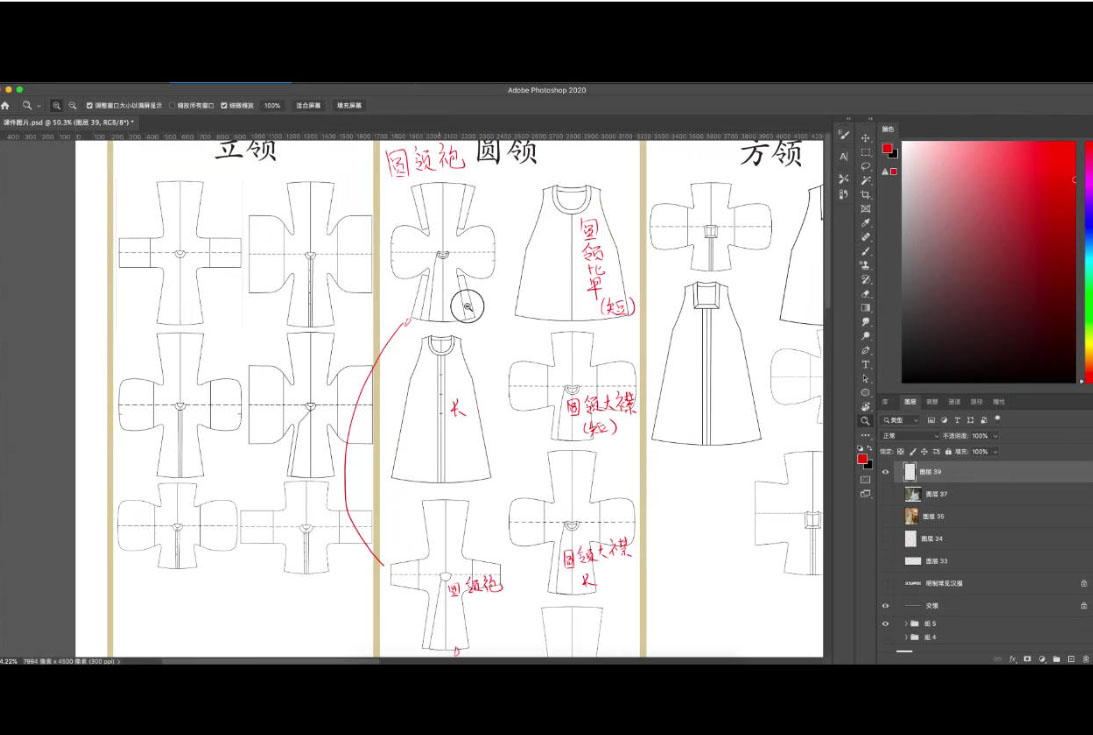
Task: Select the document tab 课件图片.psd
Action: 66,123
